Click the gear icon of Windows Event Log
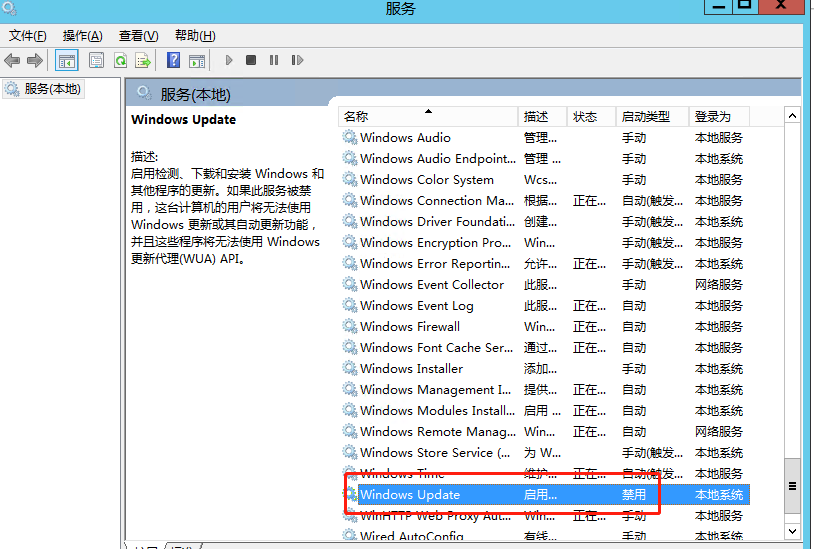 (350, 306)
